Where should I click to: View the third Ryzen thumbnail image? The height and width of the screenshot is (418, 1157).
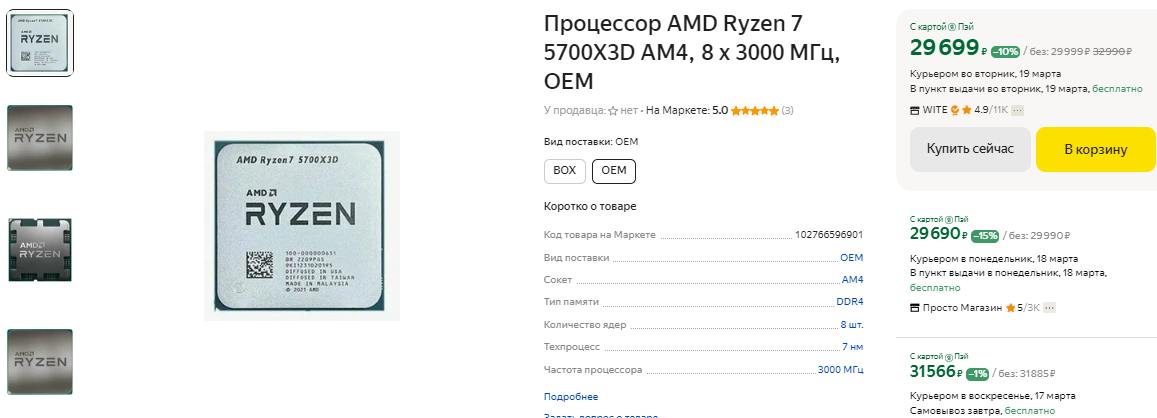point(40,249)
